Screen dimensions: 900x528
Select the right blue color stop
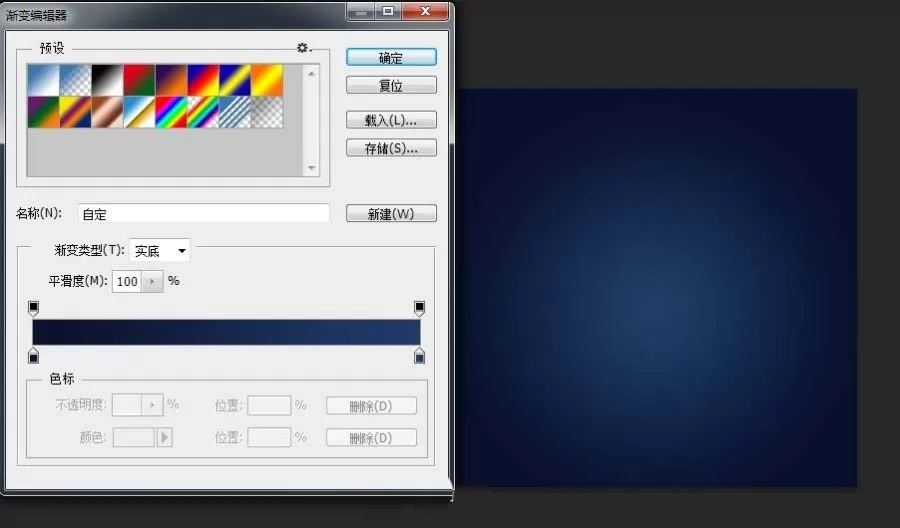pos(420,356)
